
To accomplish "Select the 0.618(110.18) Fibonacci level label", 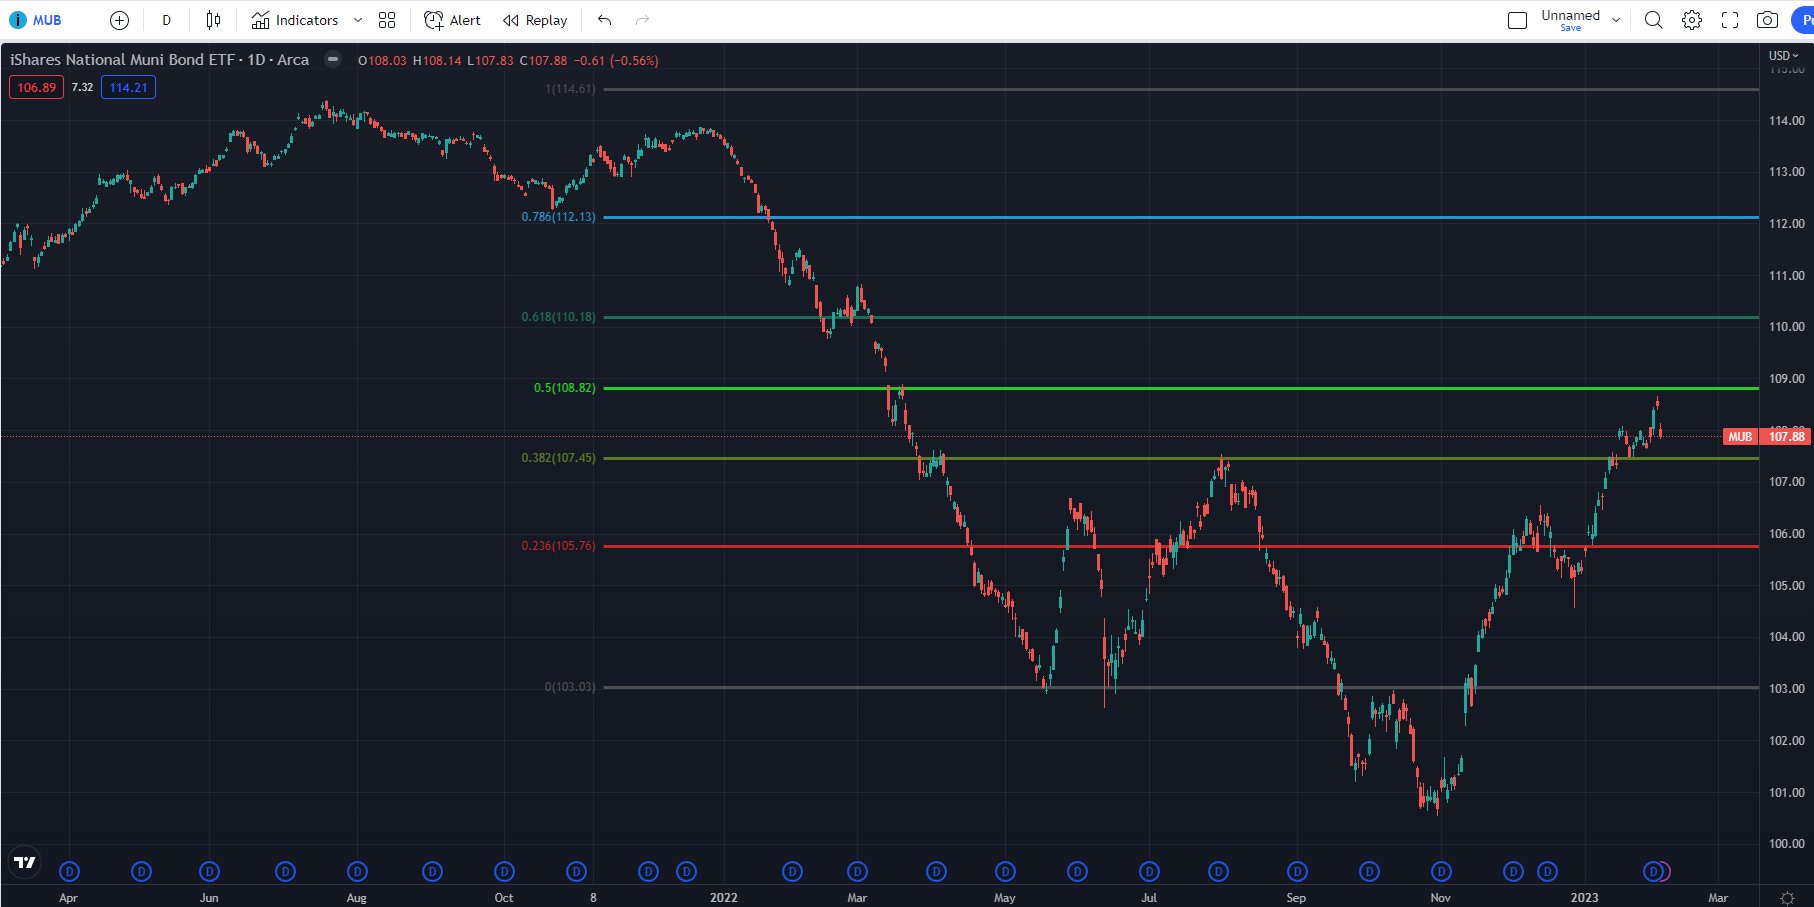I will pyautogui.click(x=558, y=317).
